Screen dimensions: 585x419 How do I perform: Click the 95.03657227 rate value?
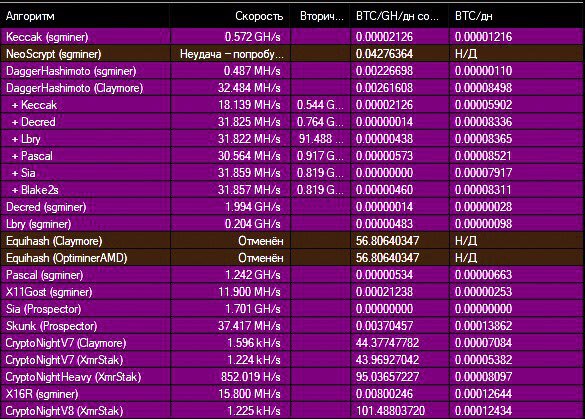387,377
